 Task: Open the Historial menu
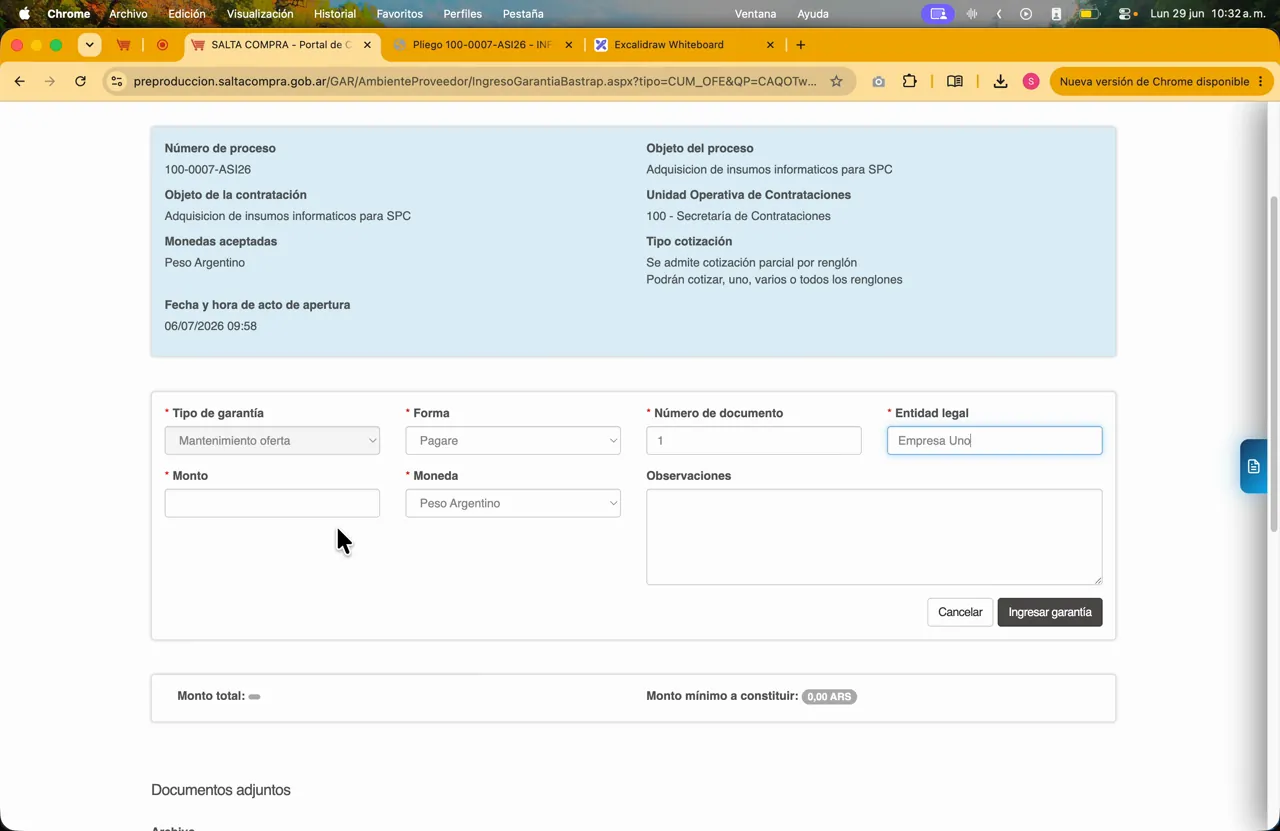[335, 14]
